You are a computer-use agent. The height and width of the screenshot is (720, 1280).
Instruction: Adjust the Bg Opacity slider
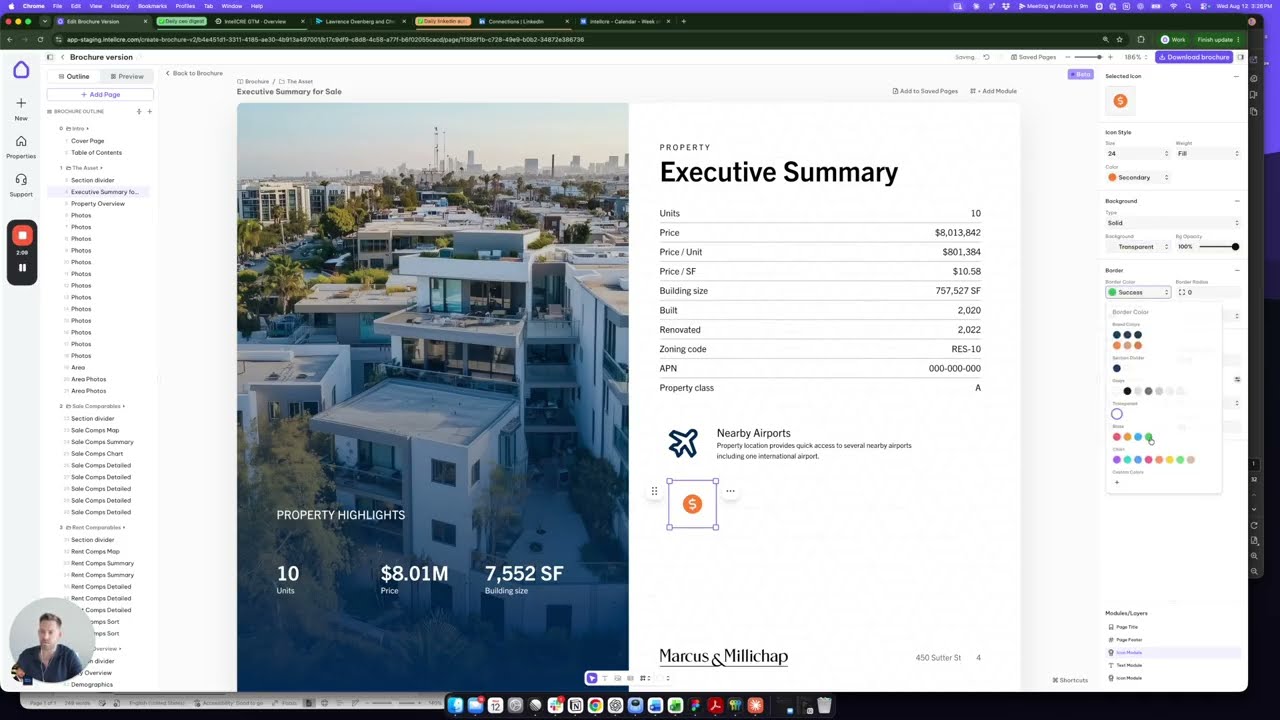pos(1219,247)
